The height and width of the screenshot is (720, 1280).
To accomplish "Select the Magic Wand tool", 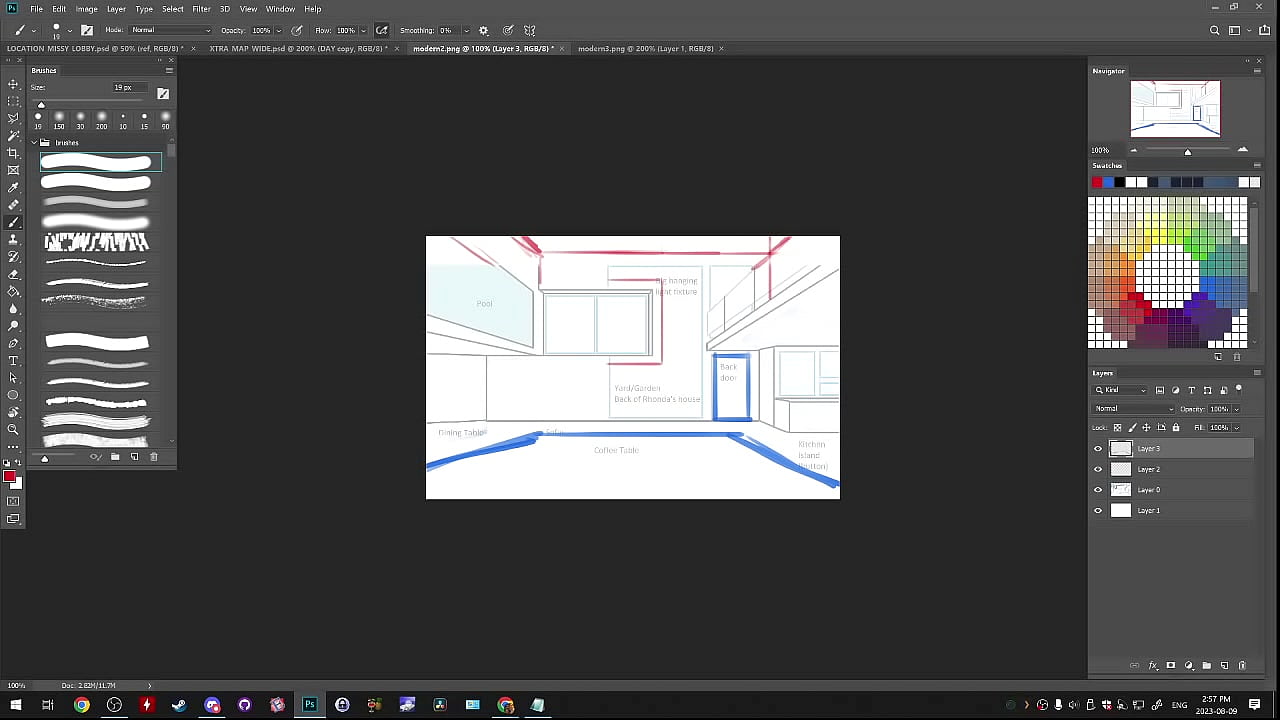I will pyautogui.click(x=13, y=135).
